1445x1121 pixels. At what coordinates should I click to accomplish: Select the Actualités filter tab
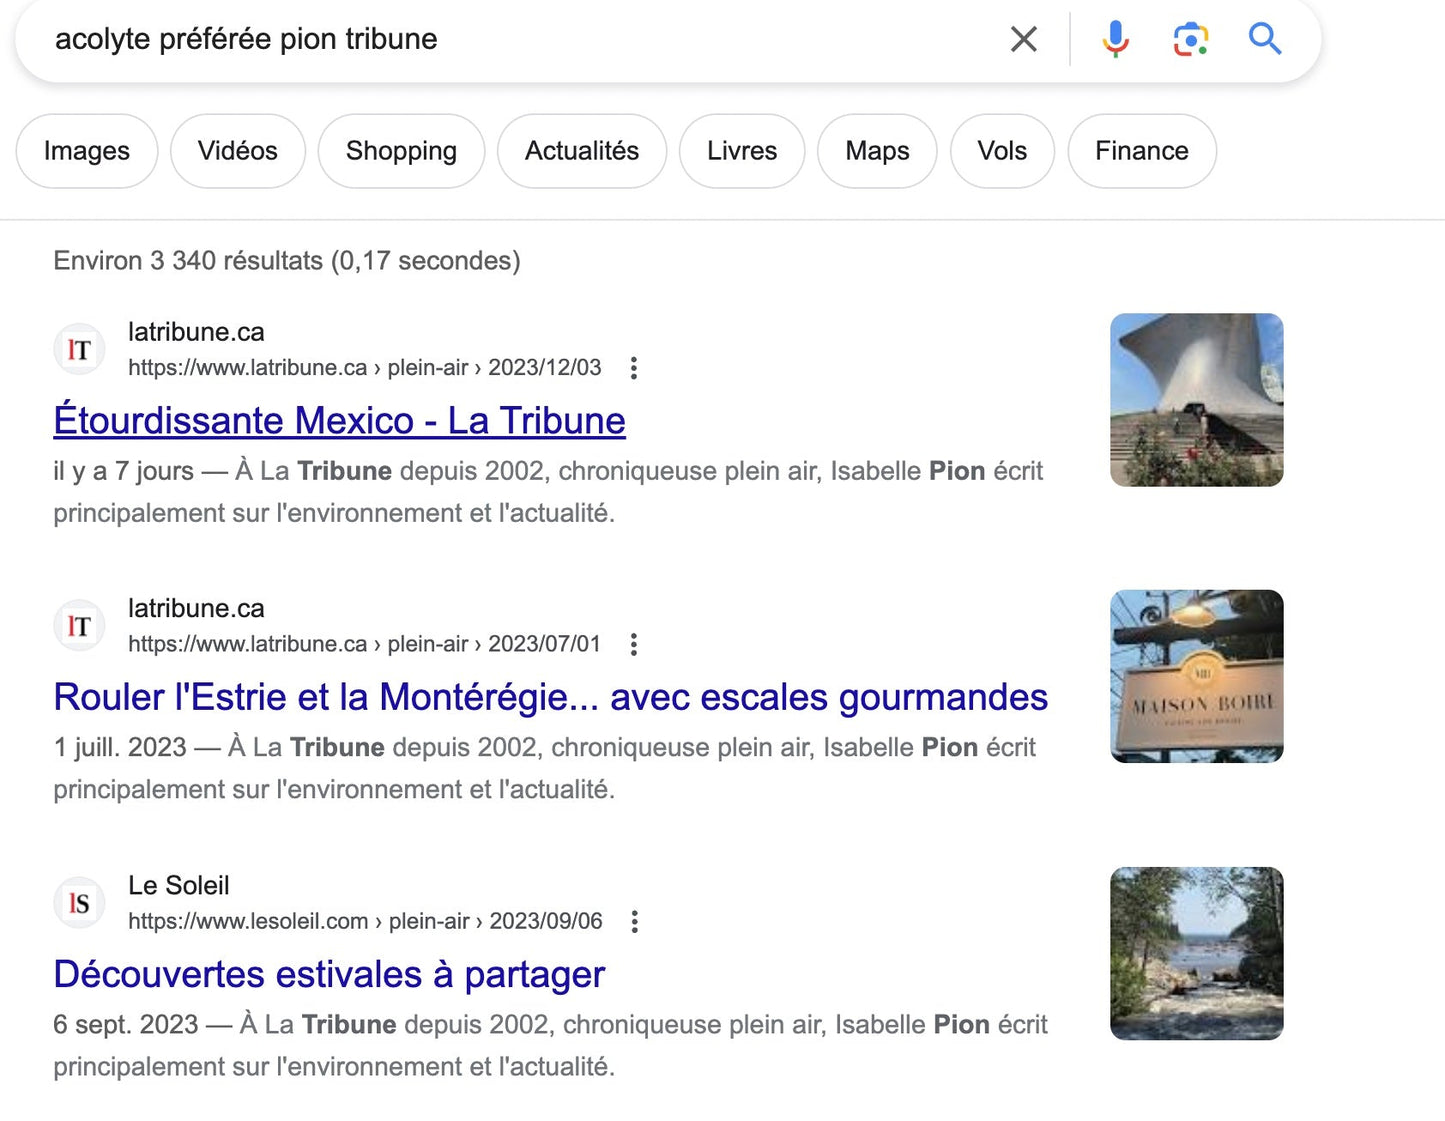(x=582, y=151)
